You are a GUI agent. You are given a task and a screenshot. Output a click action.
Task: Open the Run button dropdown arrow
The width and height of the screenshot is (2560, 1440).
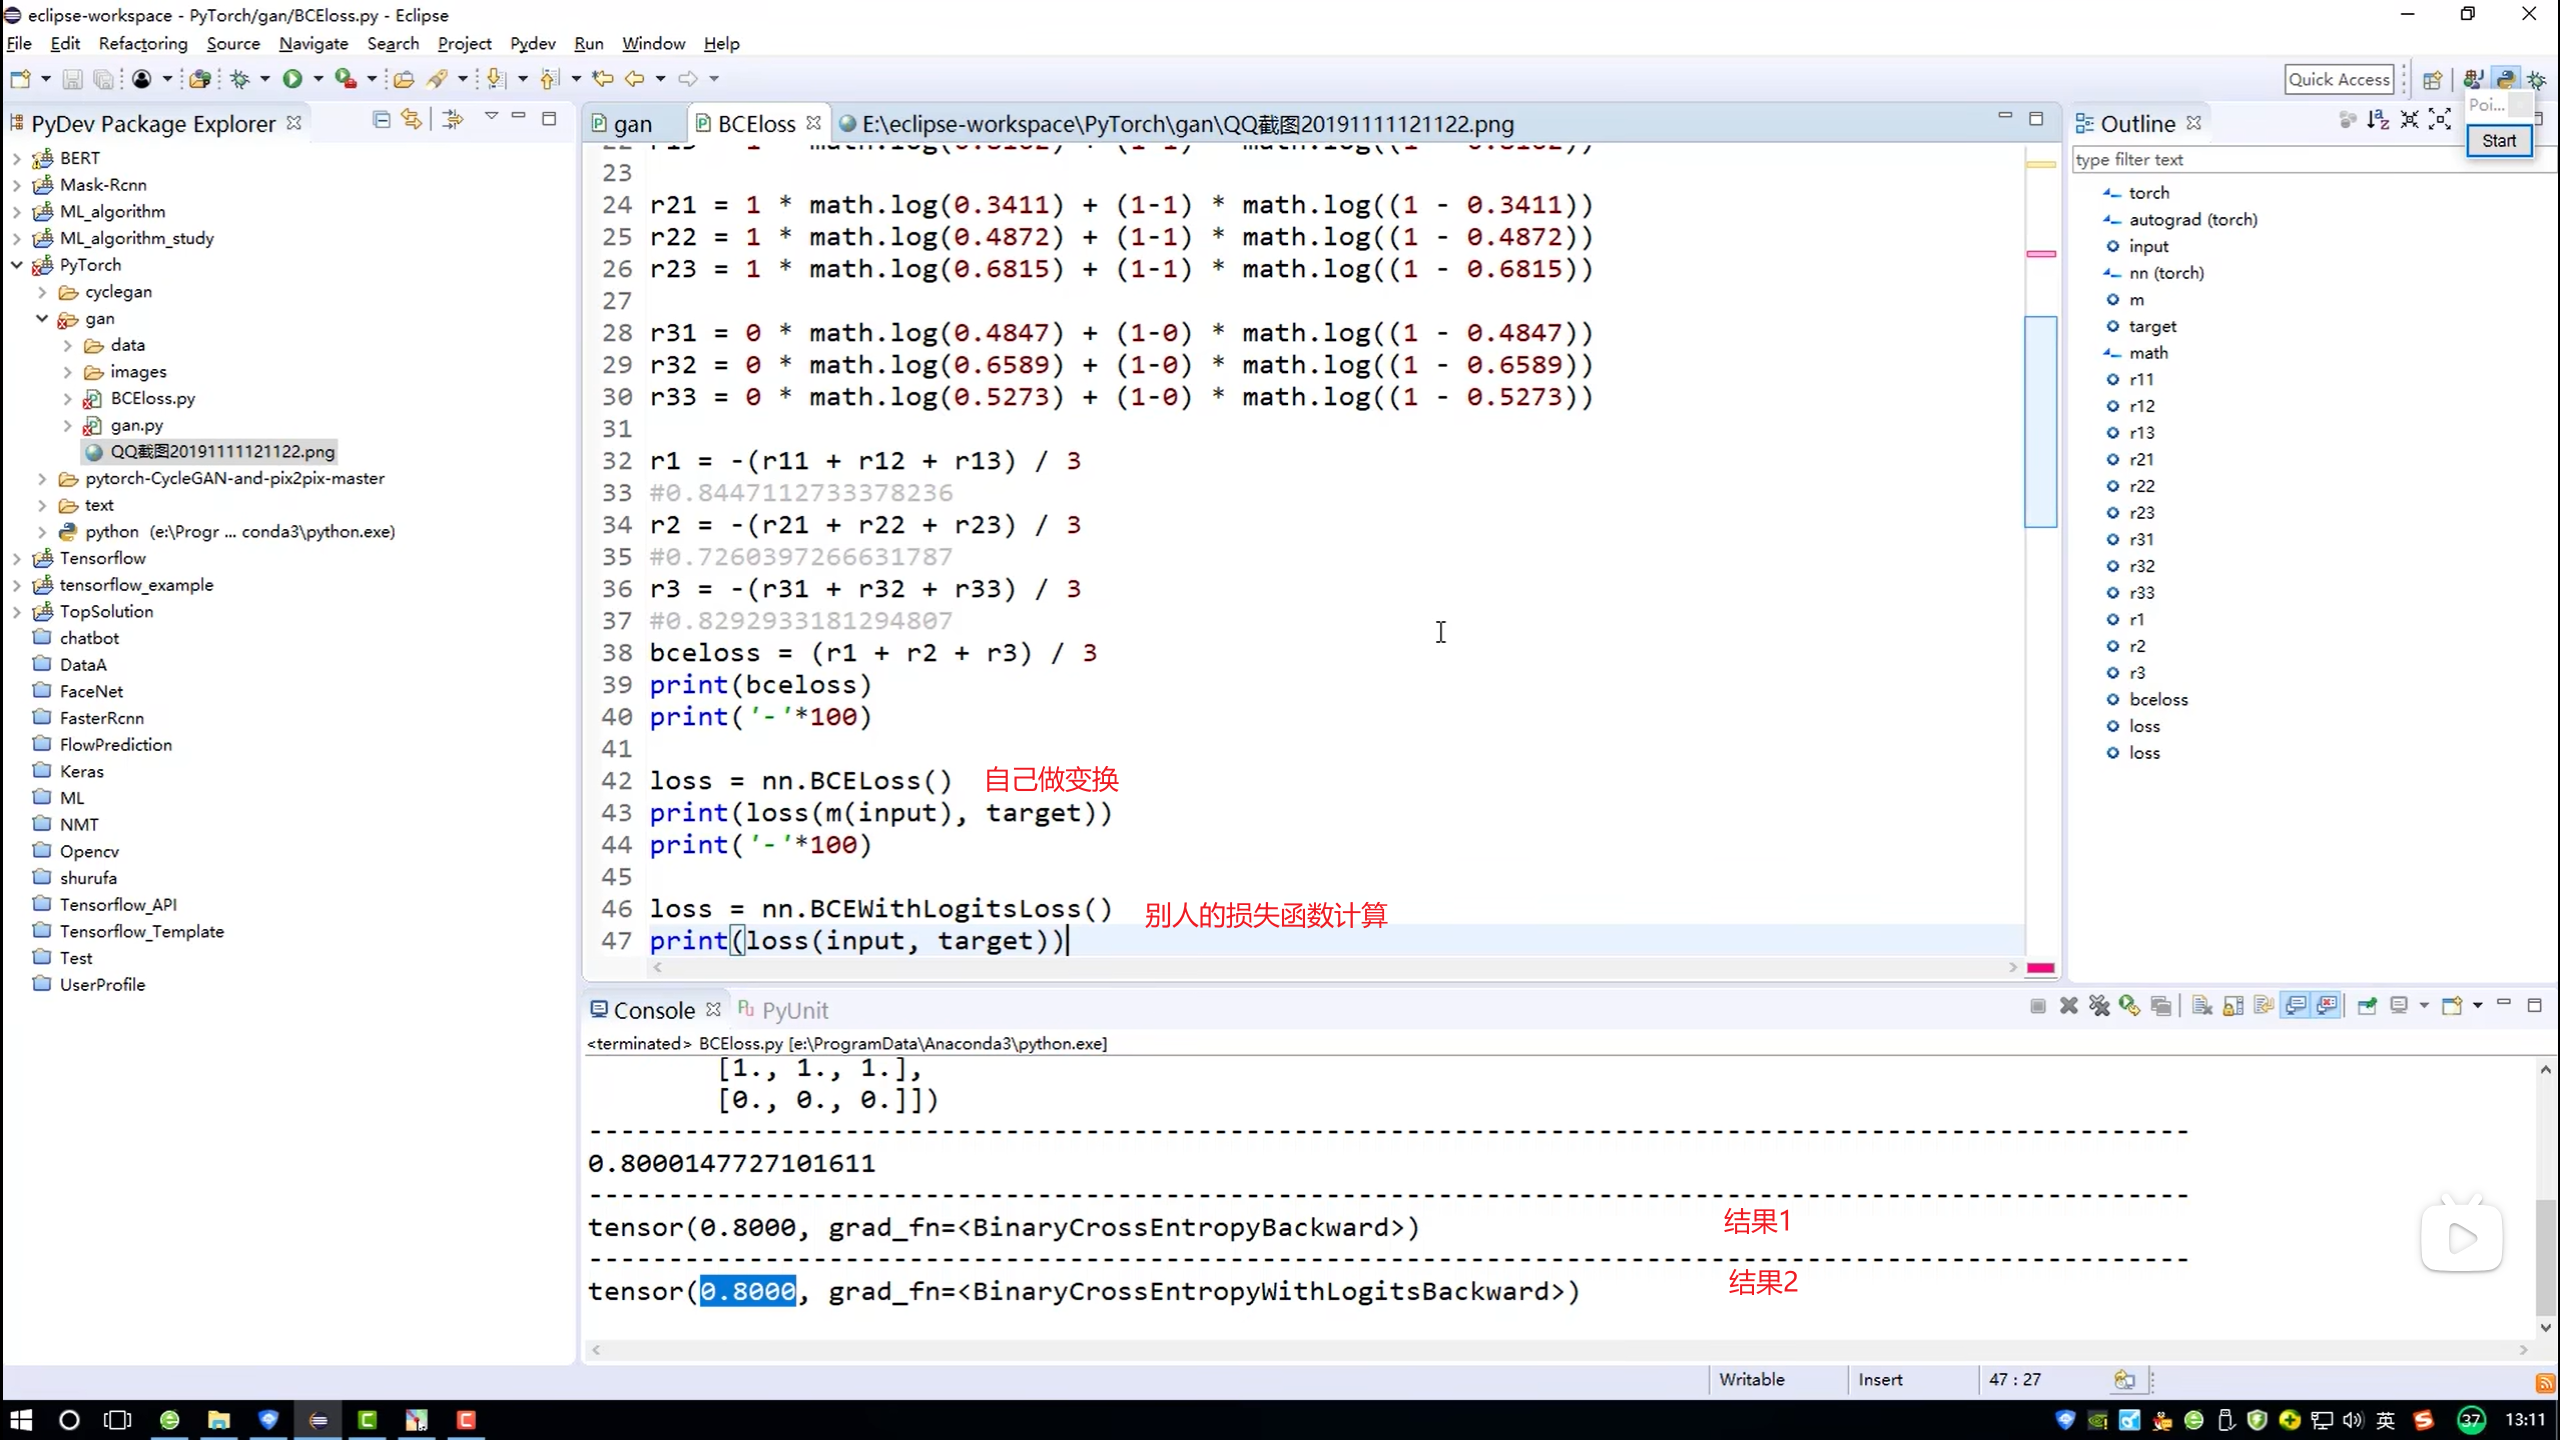318,79
